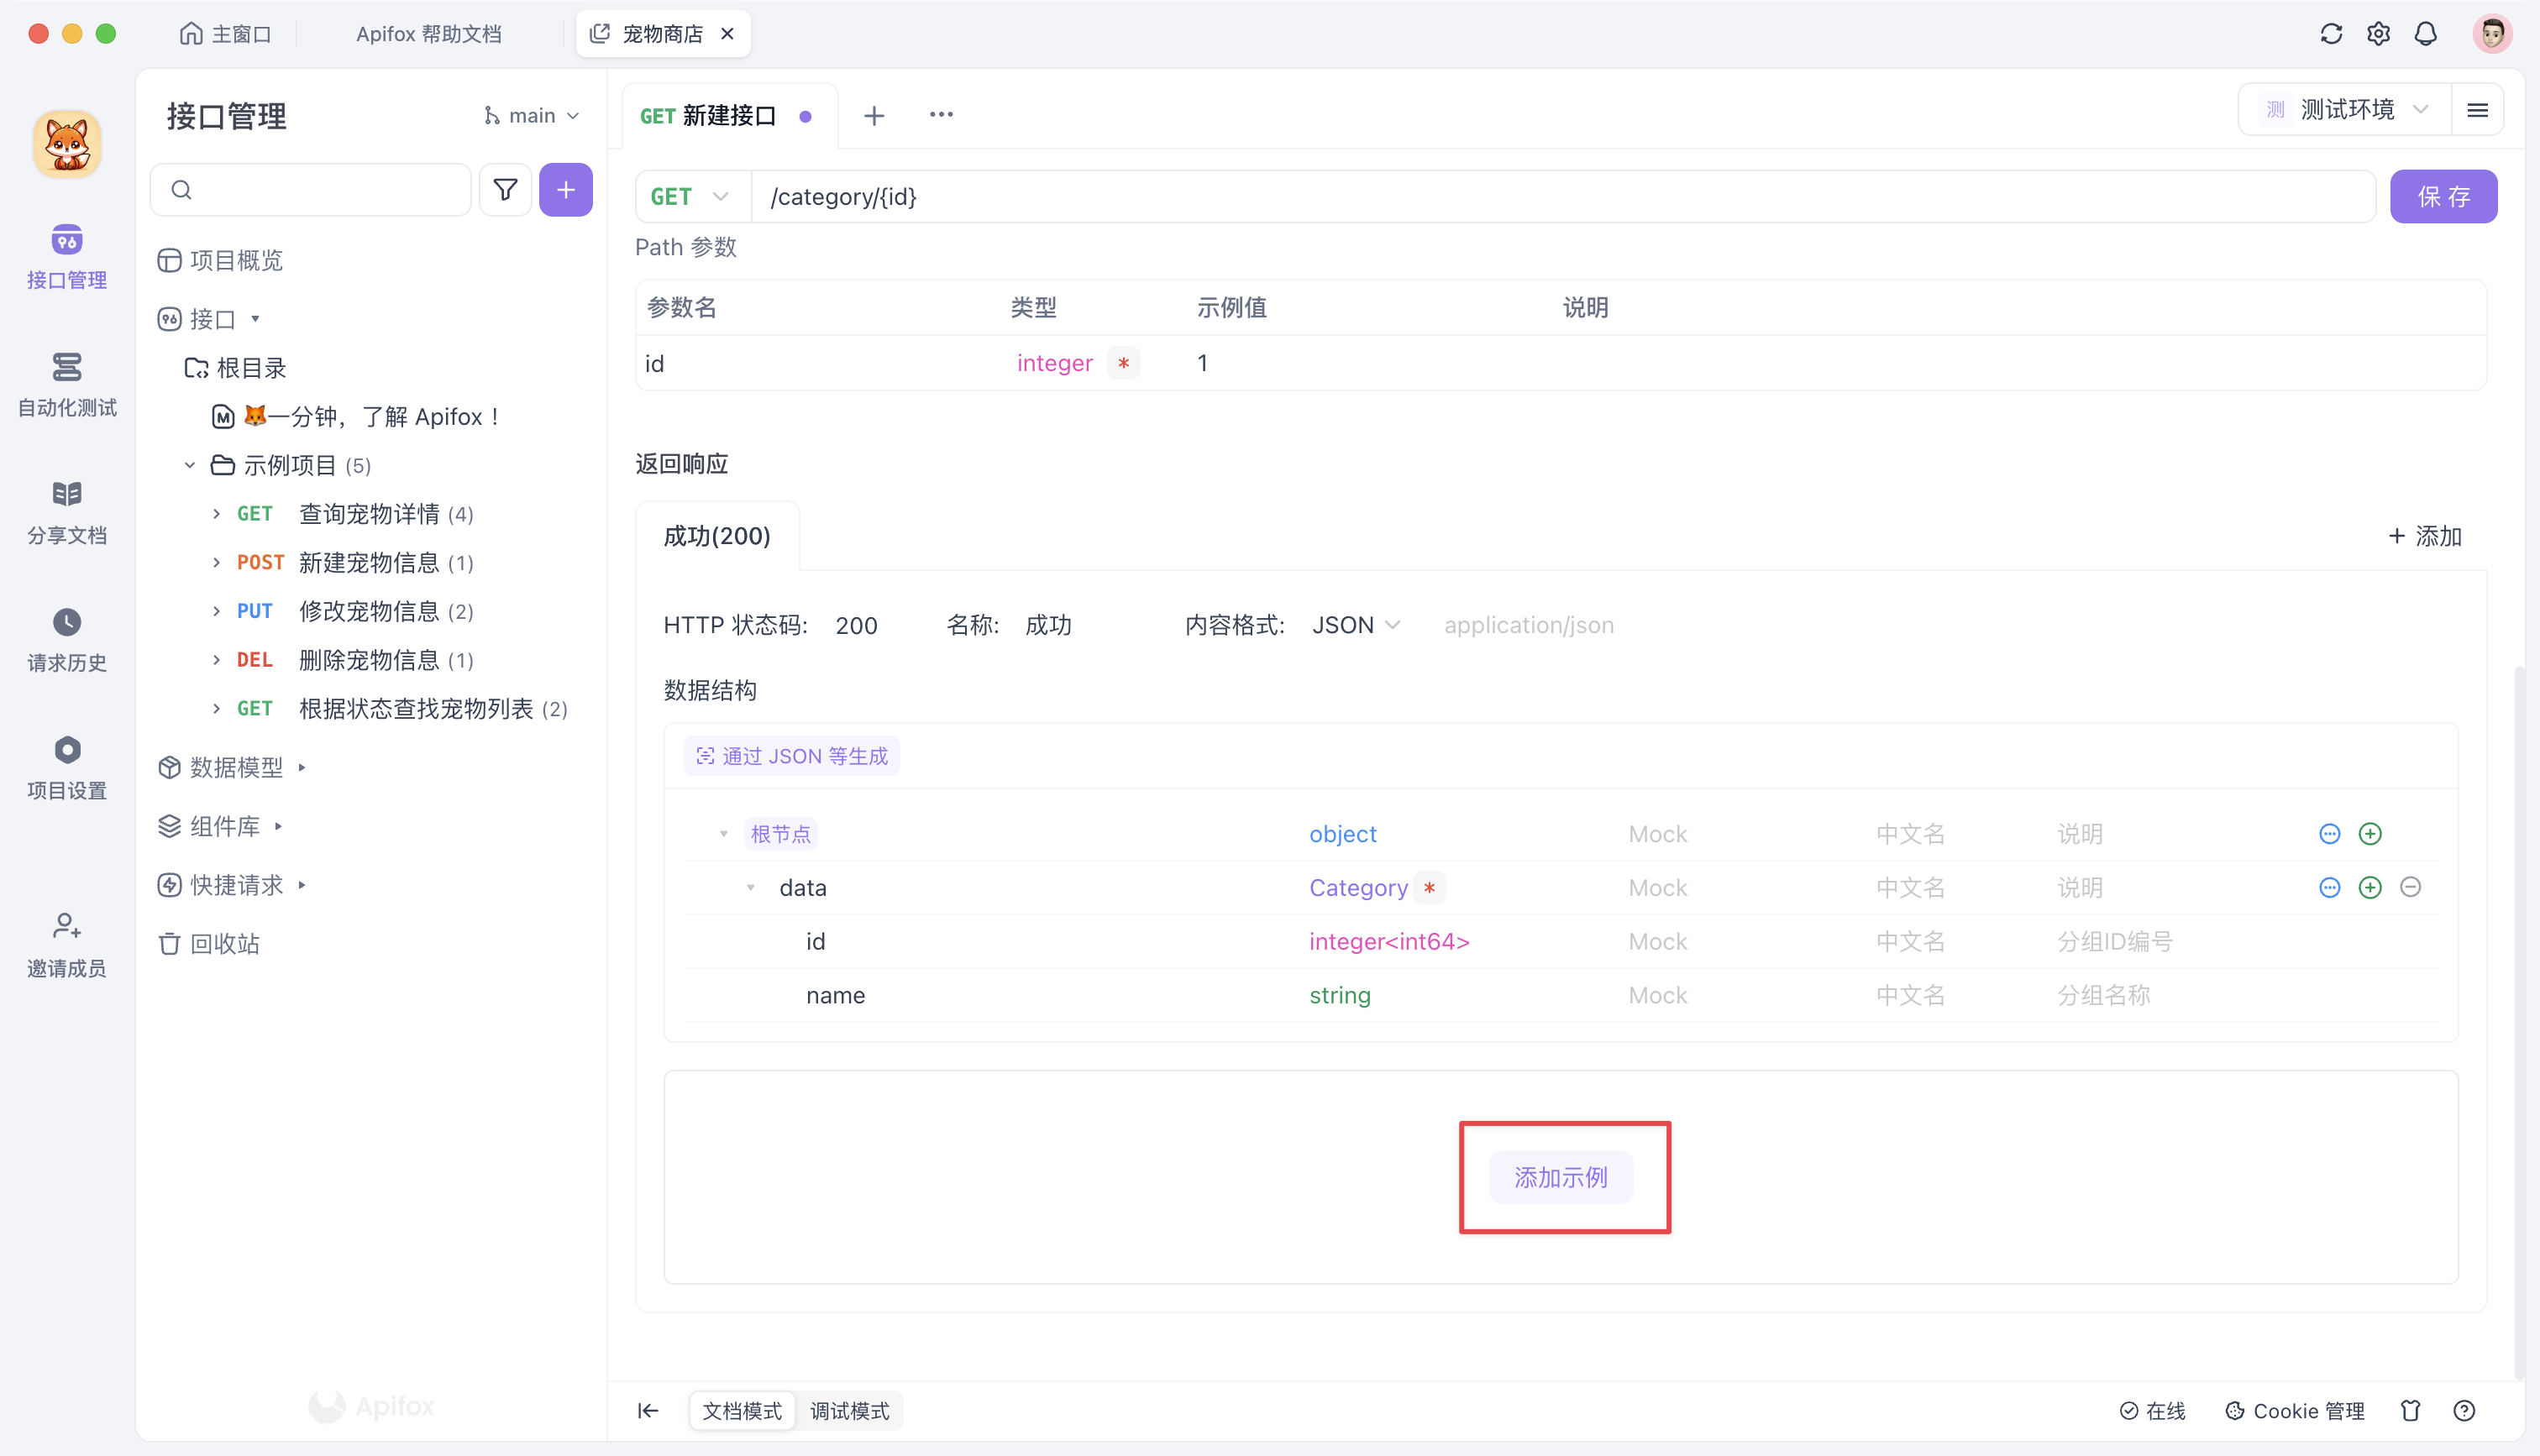Click the 邀请成员 sidebar icon
The width and height of the screenshot is (2540, 1456).
coord(66,941)
